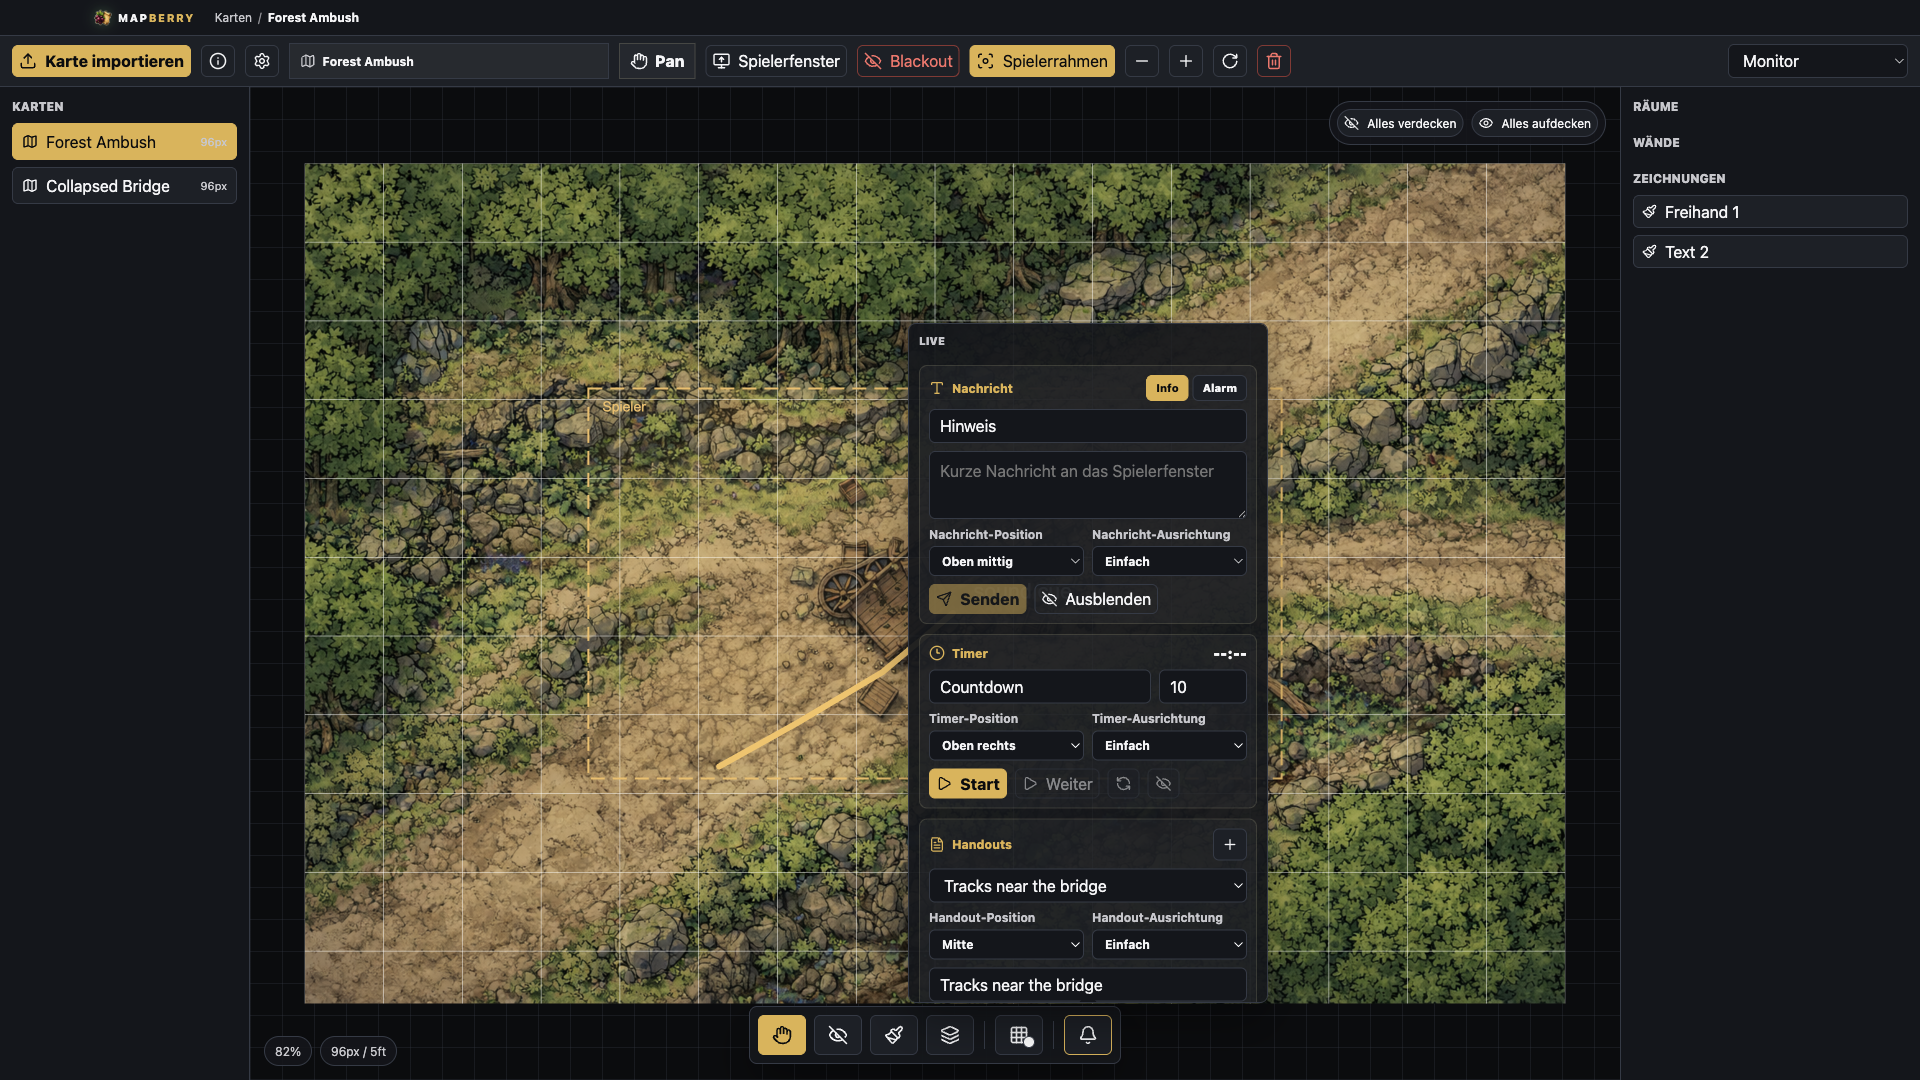Viewport: 1920px width, 1080px height.
Task: Open the Spielerfenster player window
Action: tap(776, 61)
